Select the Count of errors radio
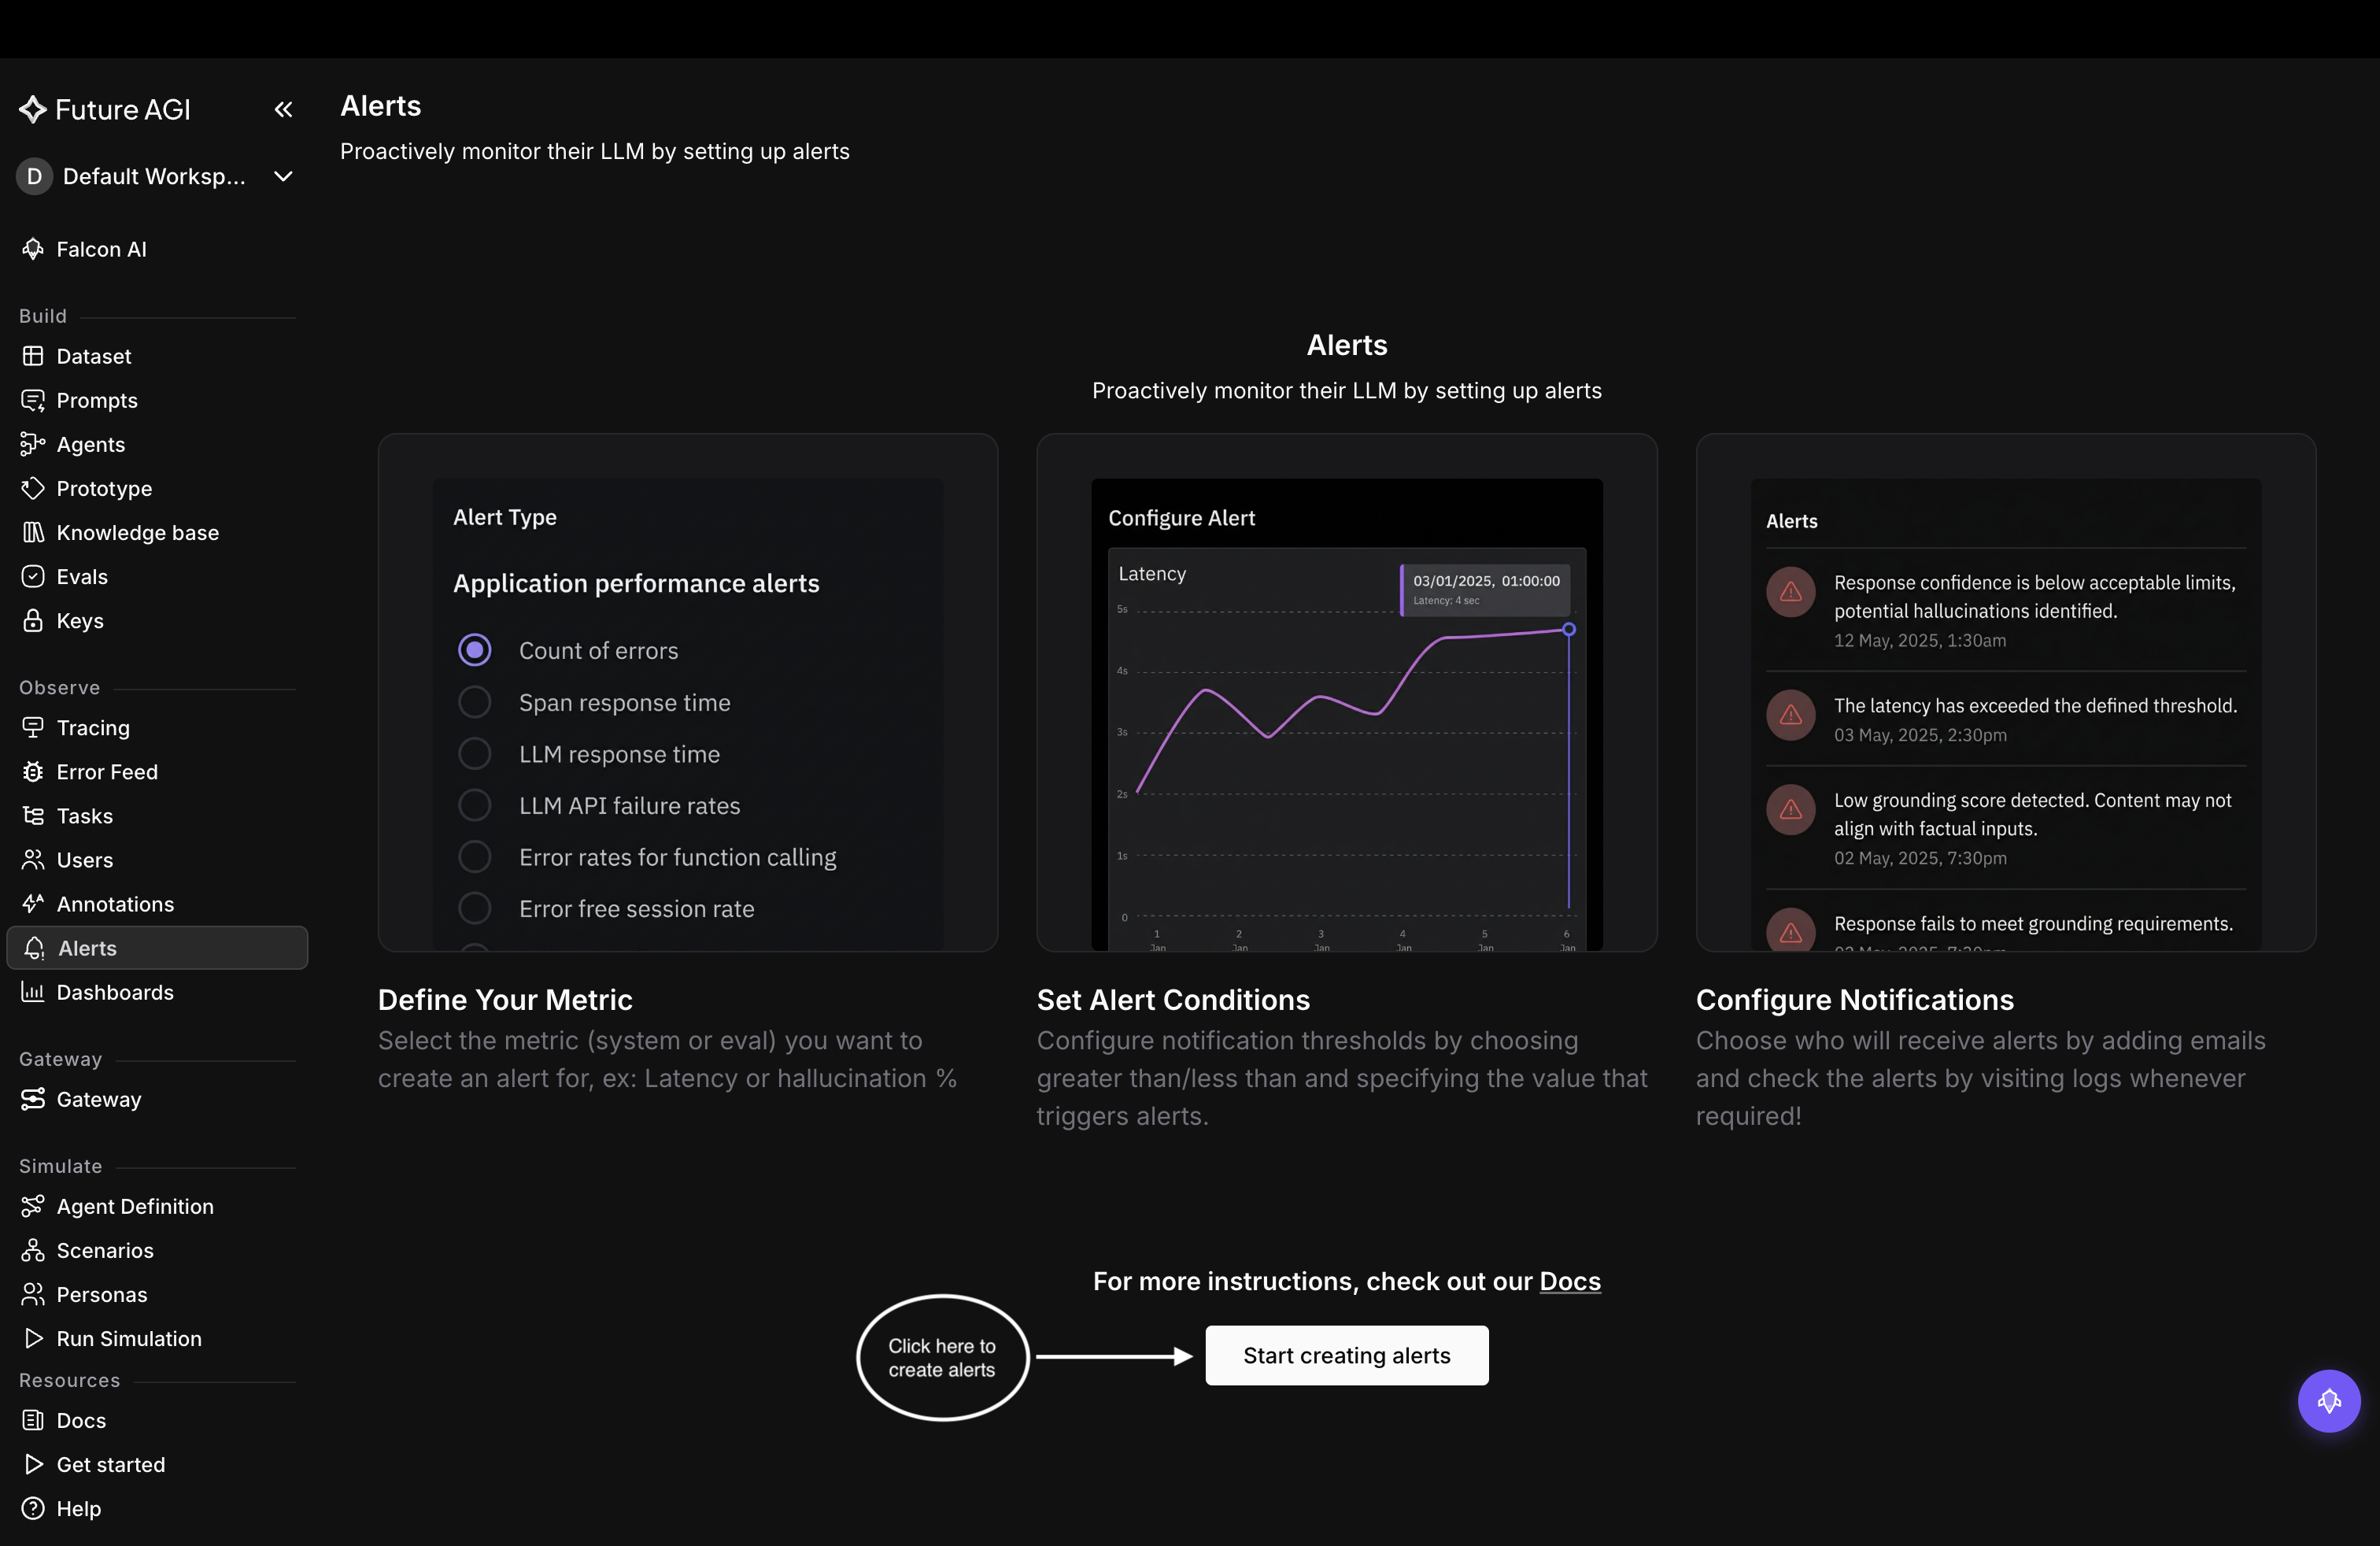The width and height of the screenshot is (2380, 1546). (x=474, y=650)
